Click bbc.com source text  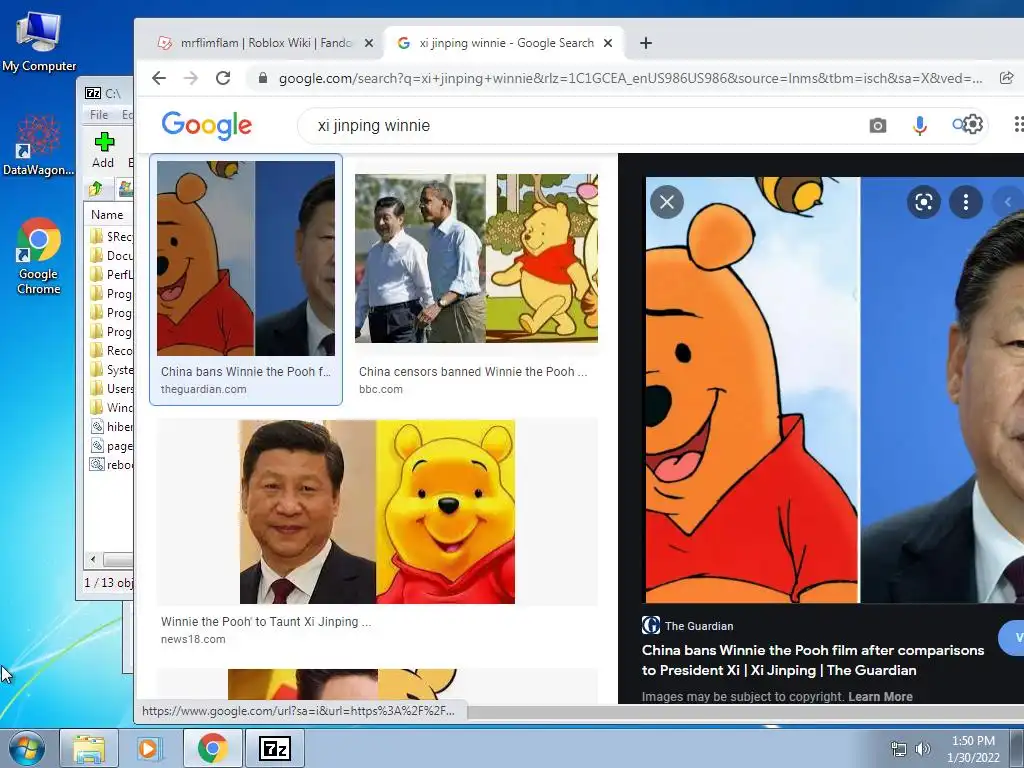click(381, 389)
